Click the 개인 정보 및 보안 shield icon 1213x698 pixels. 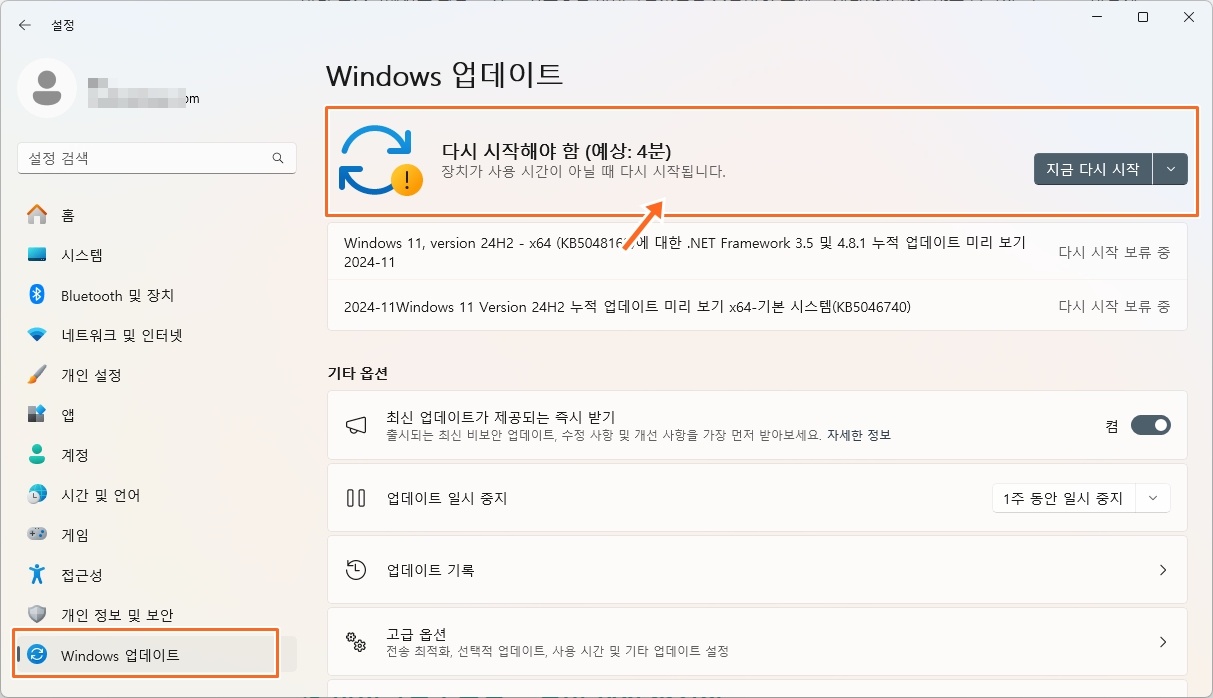click(37, 615)
